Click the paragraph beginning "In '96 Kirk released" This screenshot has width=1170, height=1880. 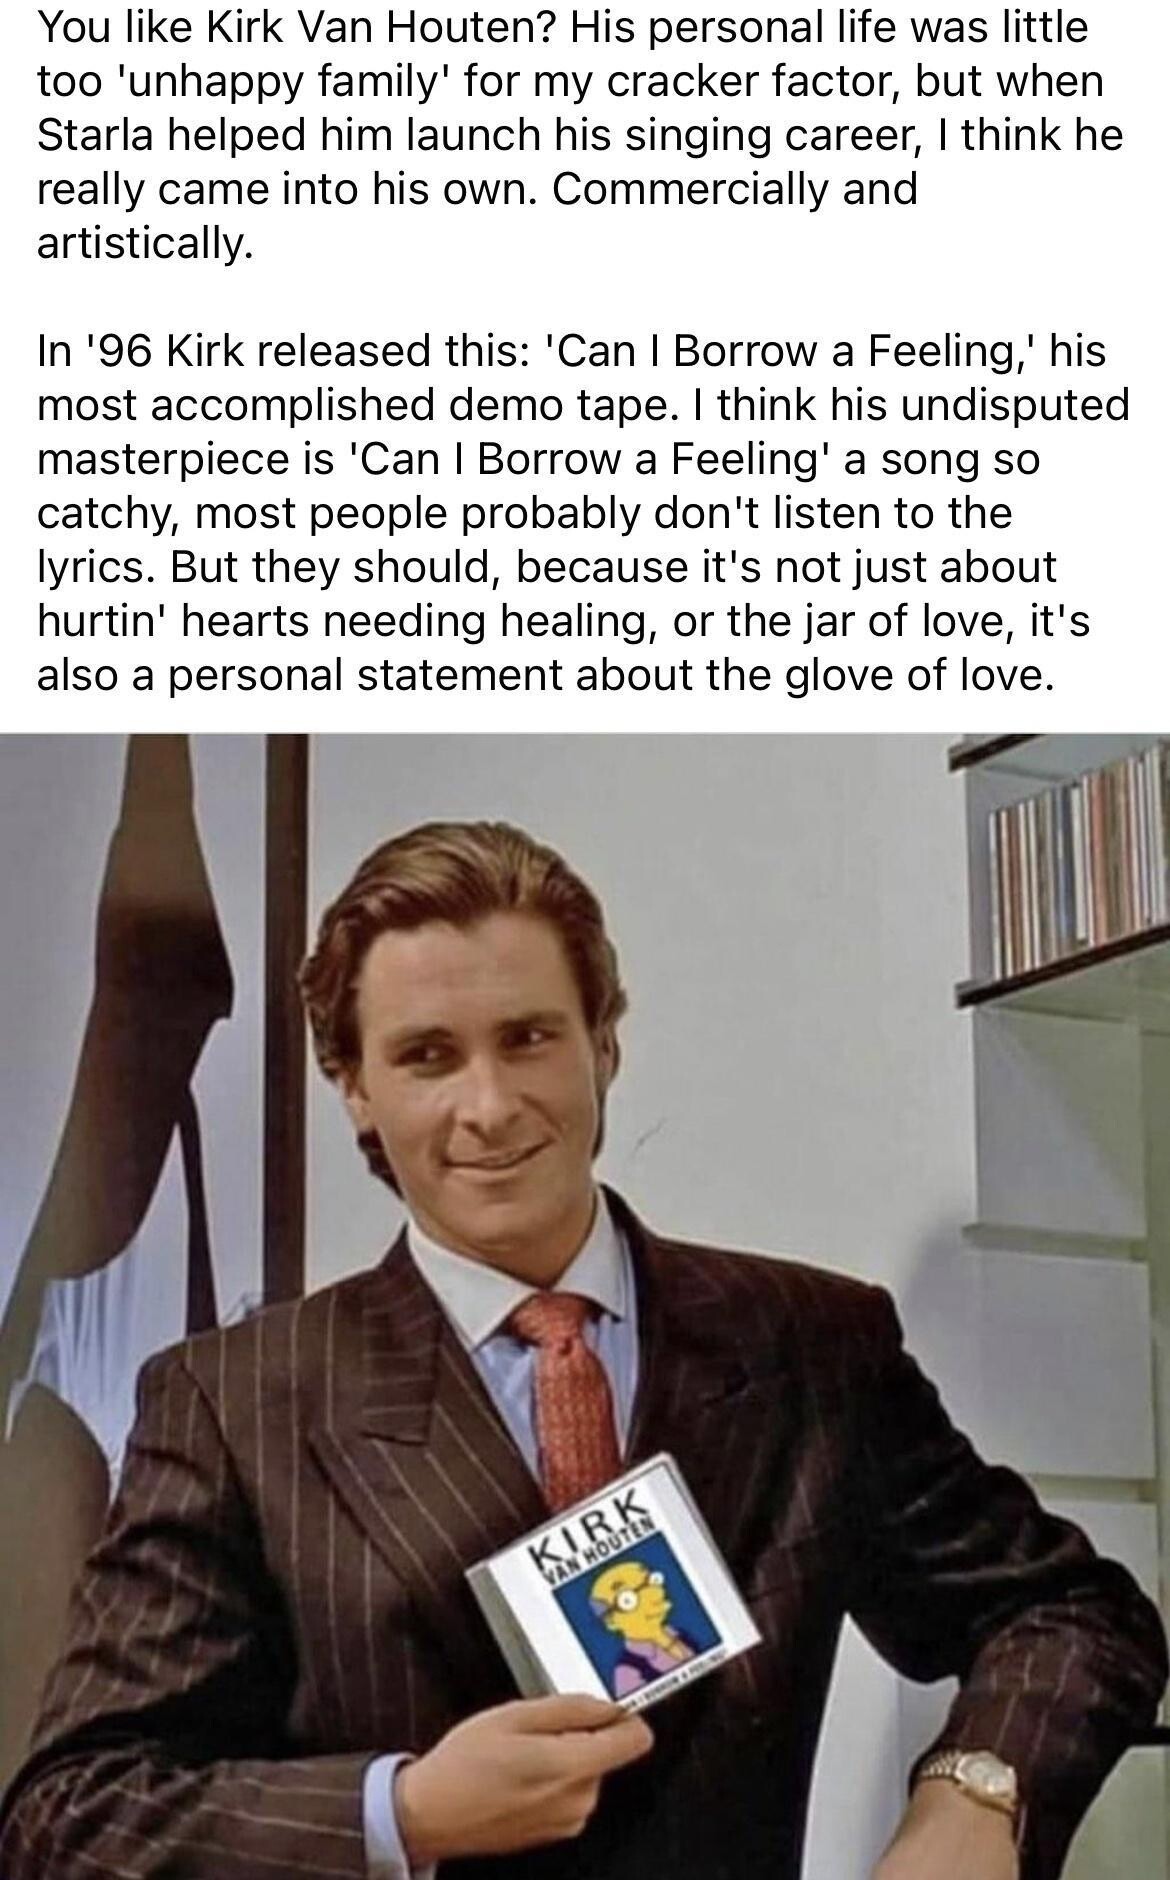point(583,513)
